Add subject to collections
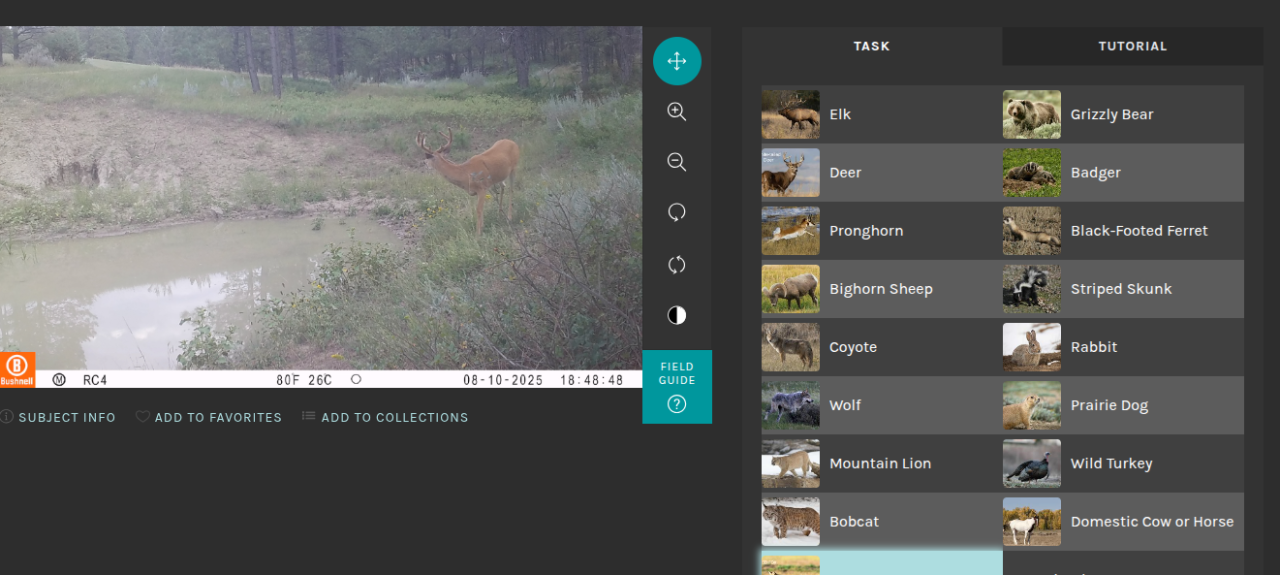The width and height of the screenshot is (1280, 575). [x=385, y=417]
